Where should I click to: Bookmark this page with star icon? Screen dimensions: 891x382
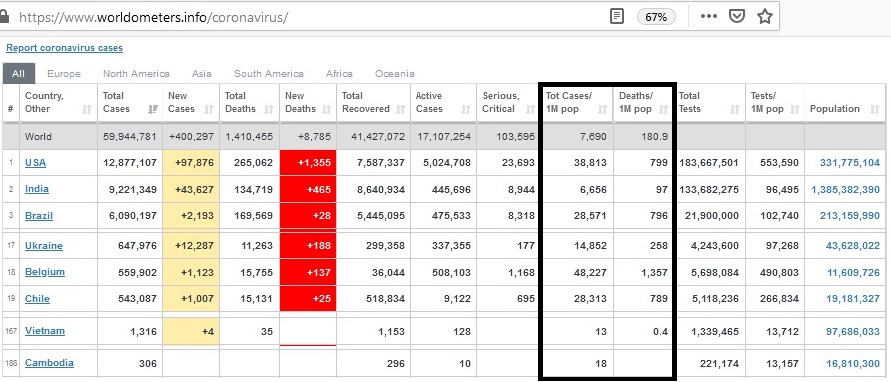(x=765, y=16)
